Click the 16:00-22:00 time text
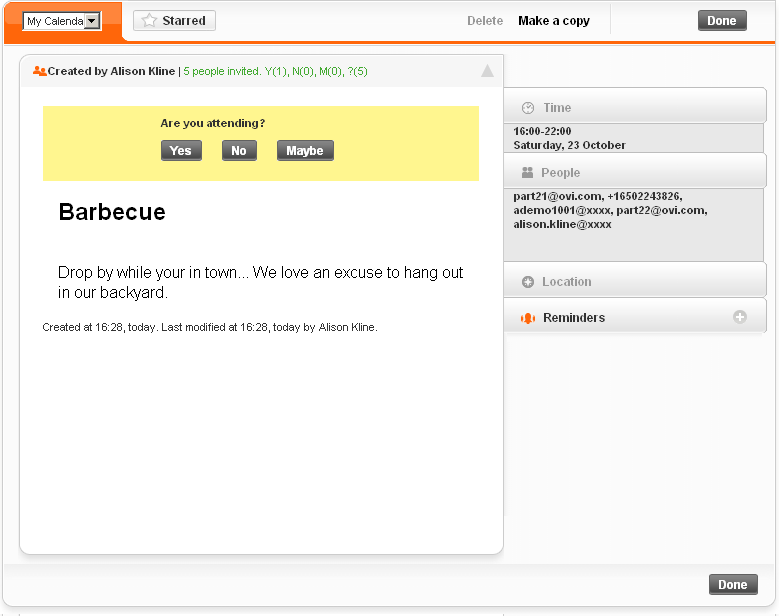 (542, 131)
